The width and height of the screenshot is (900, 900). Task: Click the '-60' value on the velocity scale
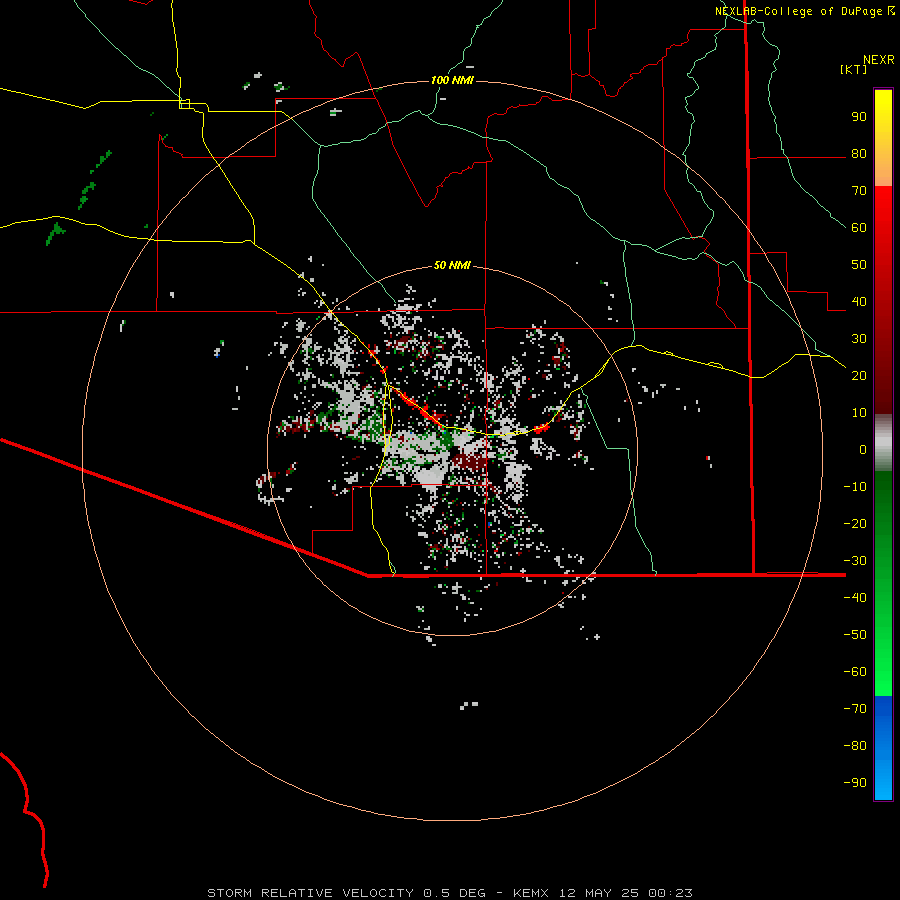(x=855, y=672)
